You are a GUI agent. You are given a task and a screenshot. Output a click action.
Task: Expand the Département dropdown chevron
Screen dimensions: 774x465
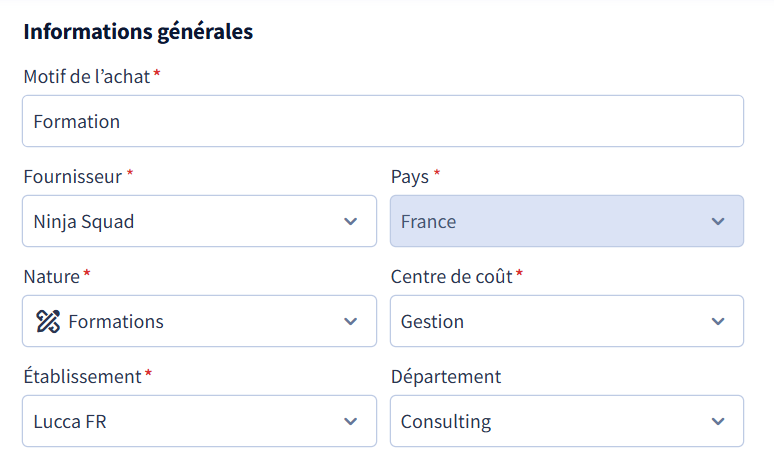point(718,422)
